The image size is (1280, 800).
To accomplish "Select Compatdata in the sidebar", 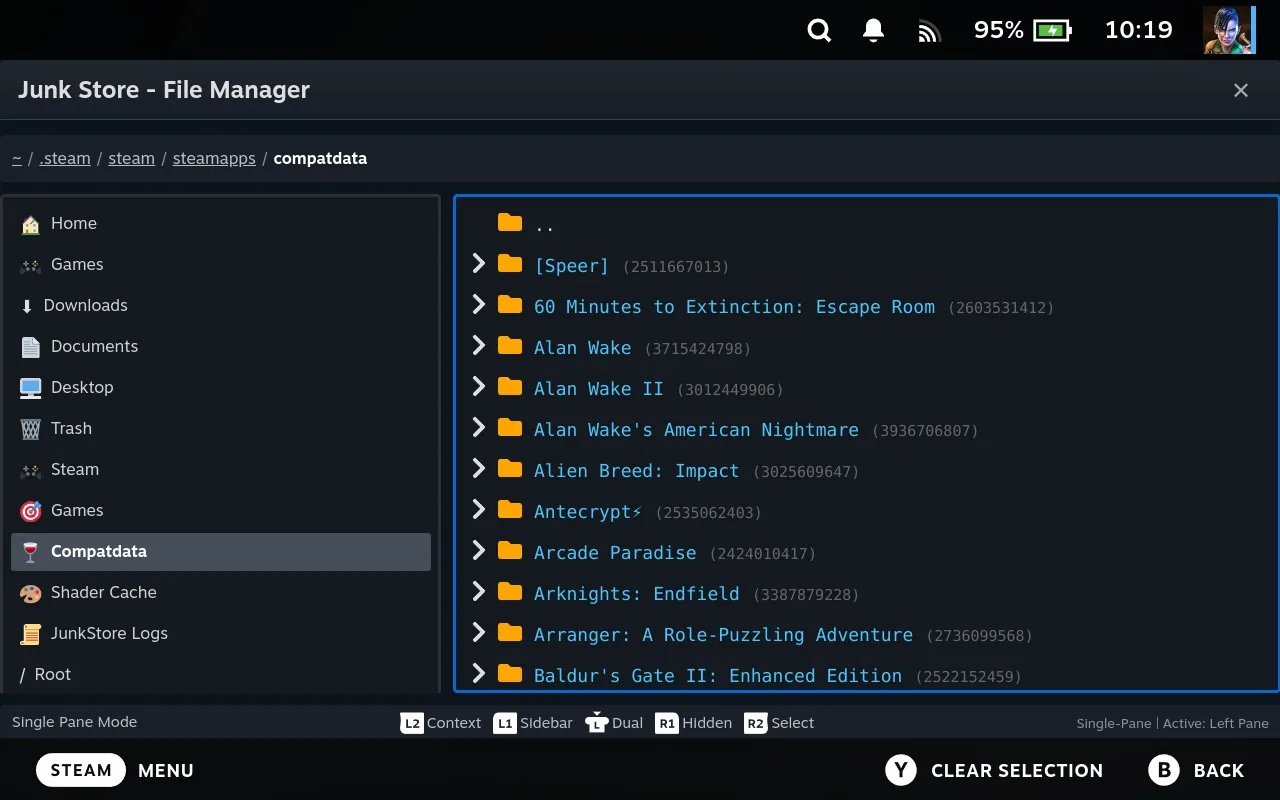I will click(x=221, y=551).
